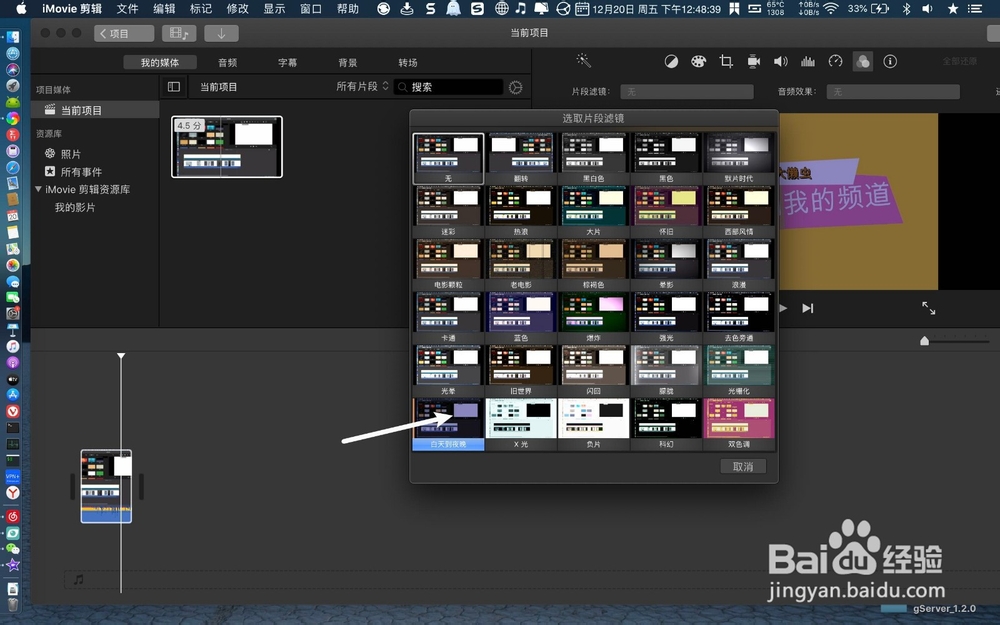Click the music note audio track icon

(78, 579)
